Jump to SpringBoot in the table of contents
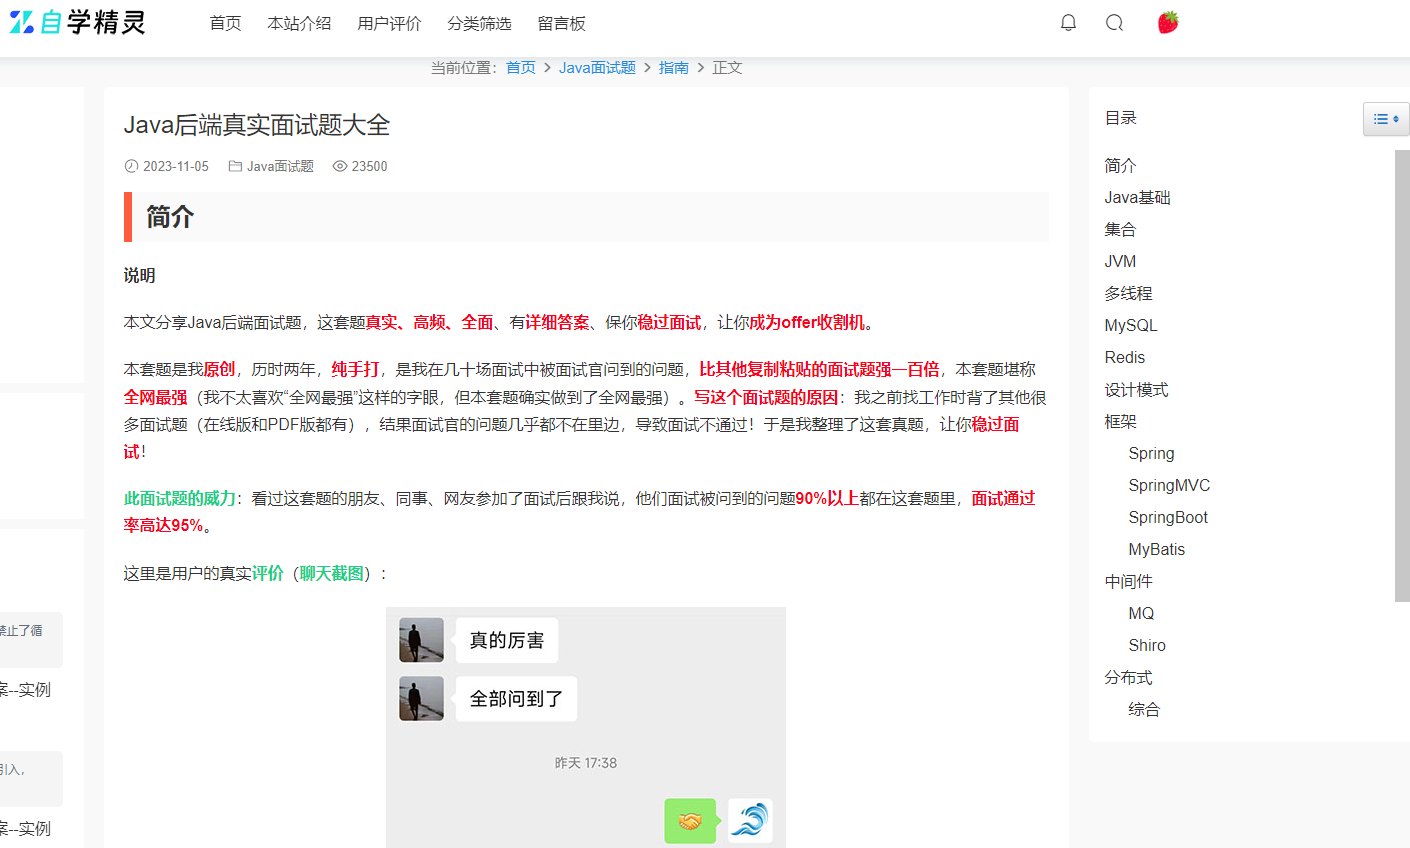The height and width of the screenshot is (848, 1410). 1168,517
